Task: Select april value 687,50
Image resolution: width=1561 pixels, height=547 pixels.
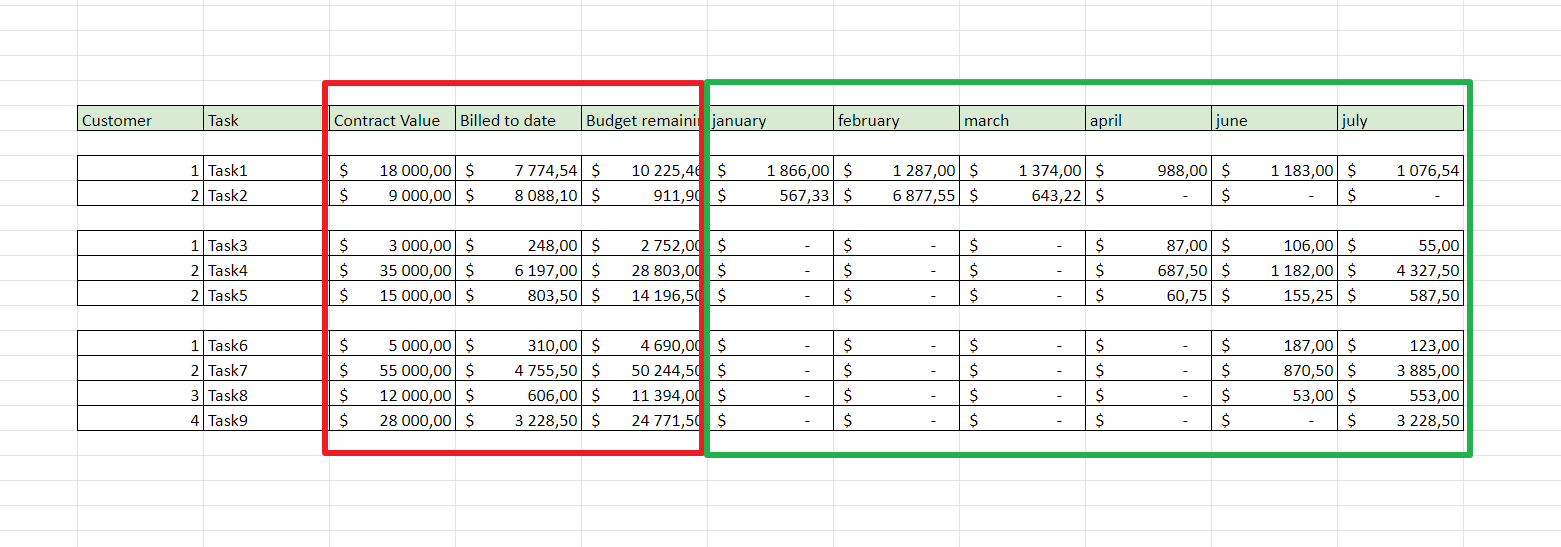Action: (1149, 269)
